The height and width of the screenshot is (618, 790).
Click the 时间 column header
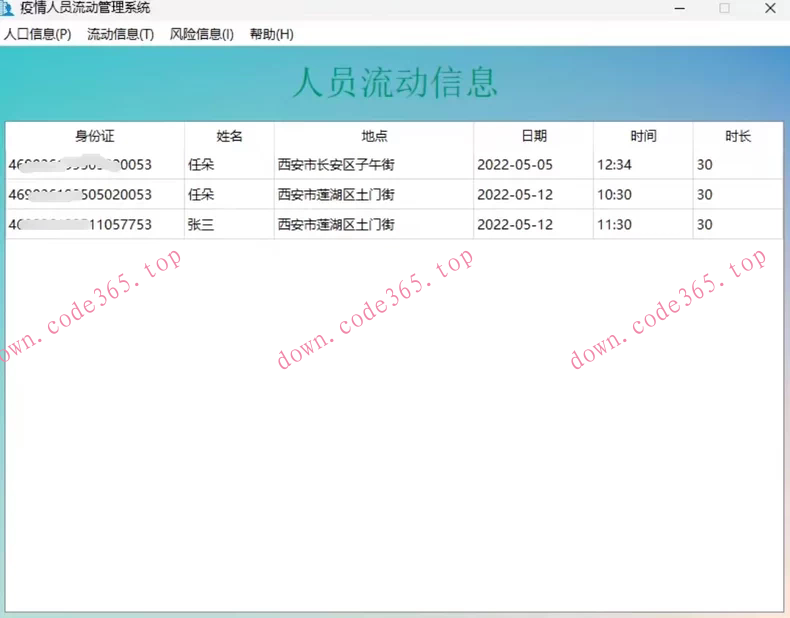643,136
